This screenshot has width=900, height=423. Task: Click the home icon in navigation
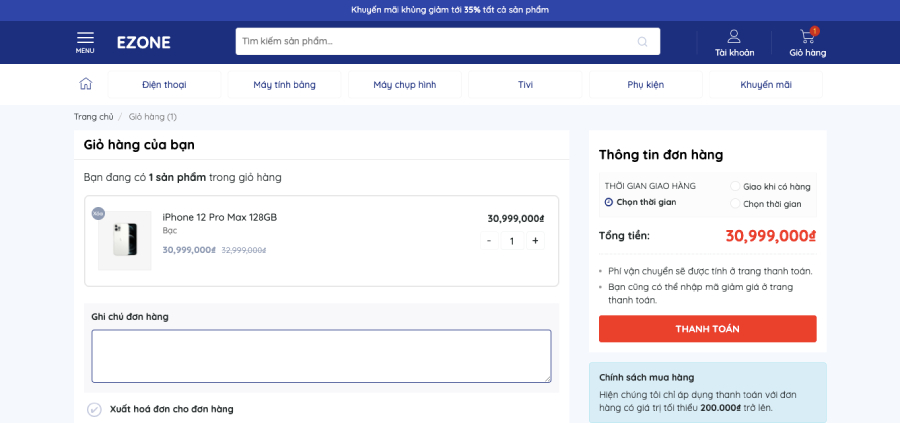tap(86, 84)
